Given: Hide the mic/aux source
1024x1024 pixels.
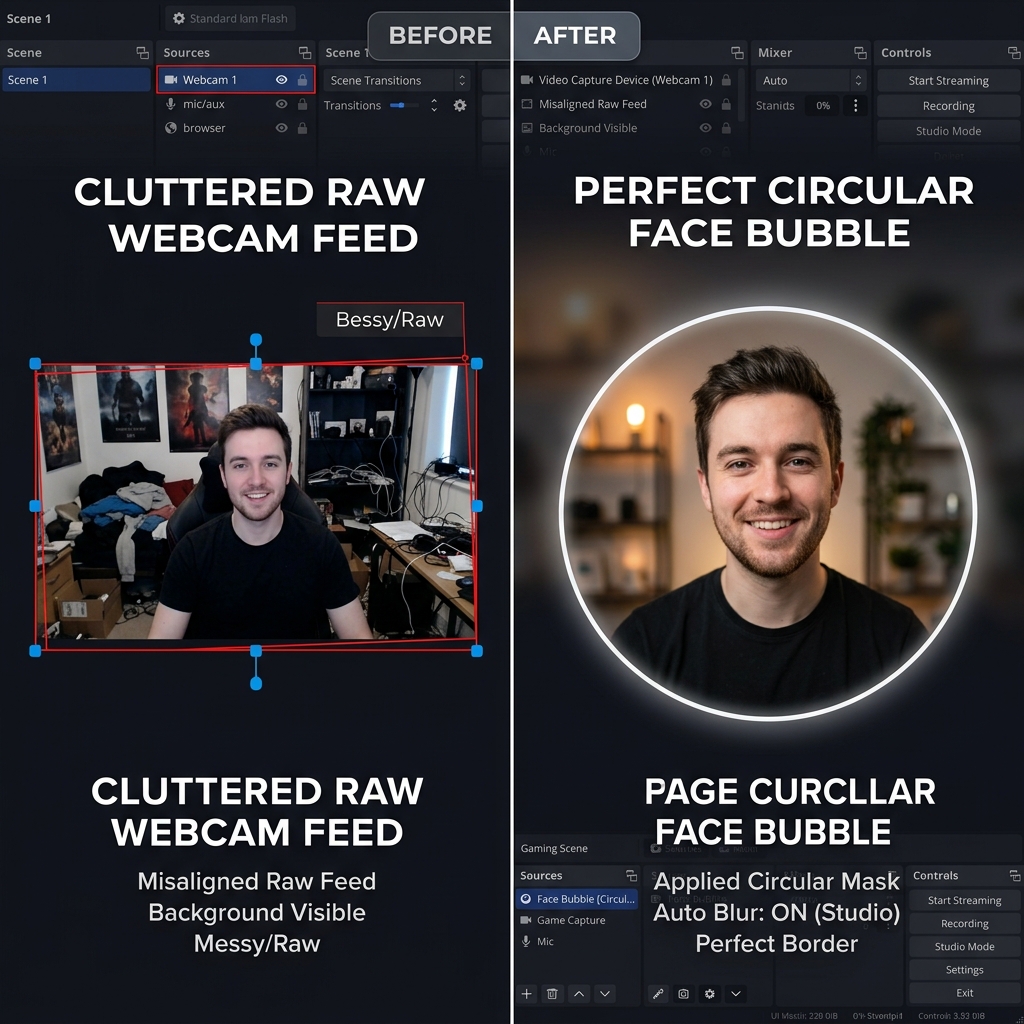Looking at the screenshot, I should pyautogui.click(x=281, y=104).
